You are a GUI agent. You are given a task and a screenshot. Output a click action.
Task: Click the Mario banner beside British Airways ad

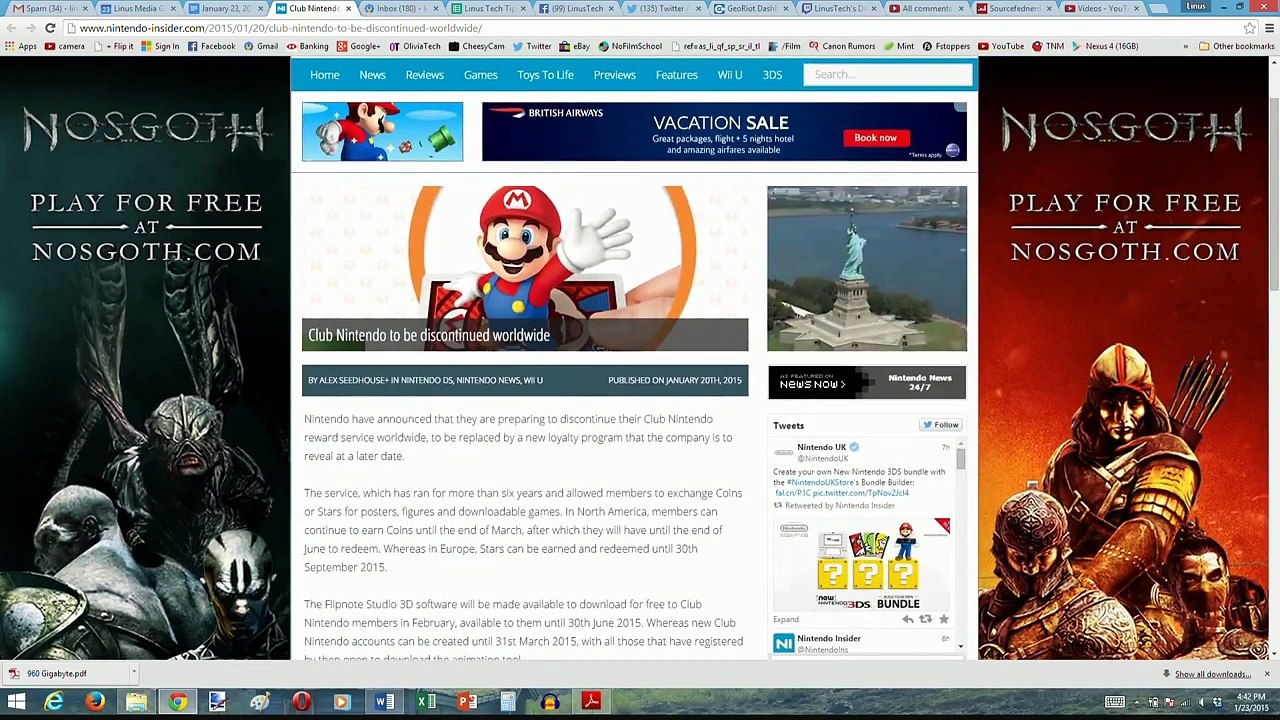click(383, 131)
